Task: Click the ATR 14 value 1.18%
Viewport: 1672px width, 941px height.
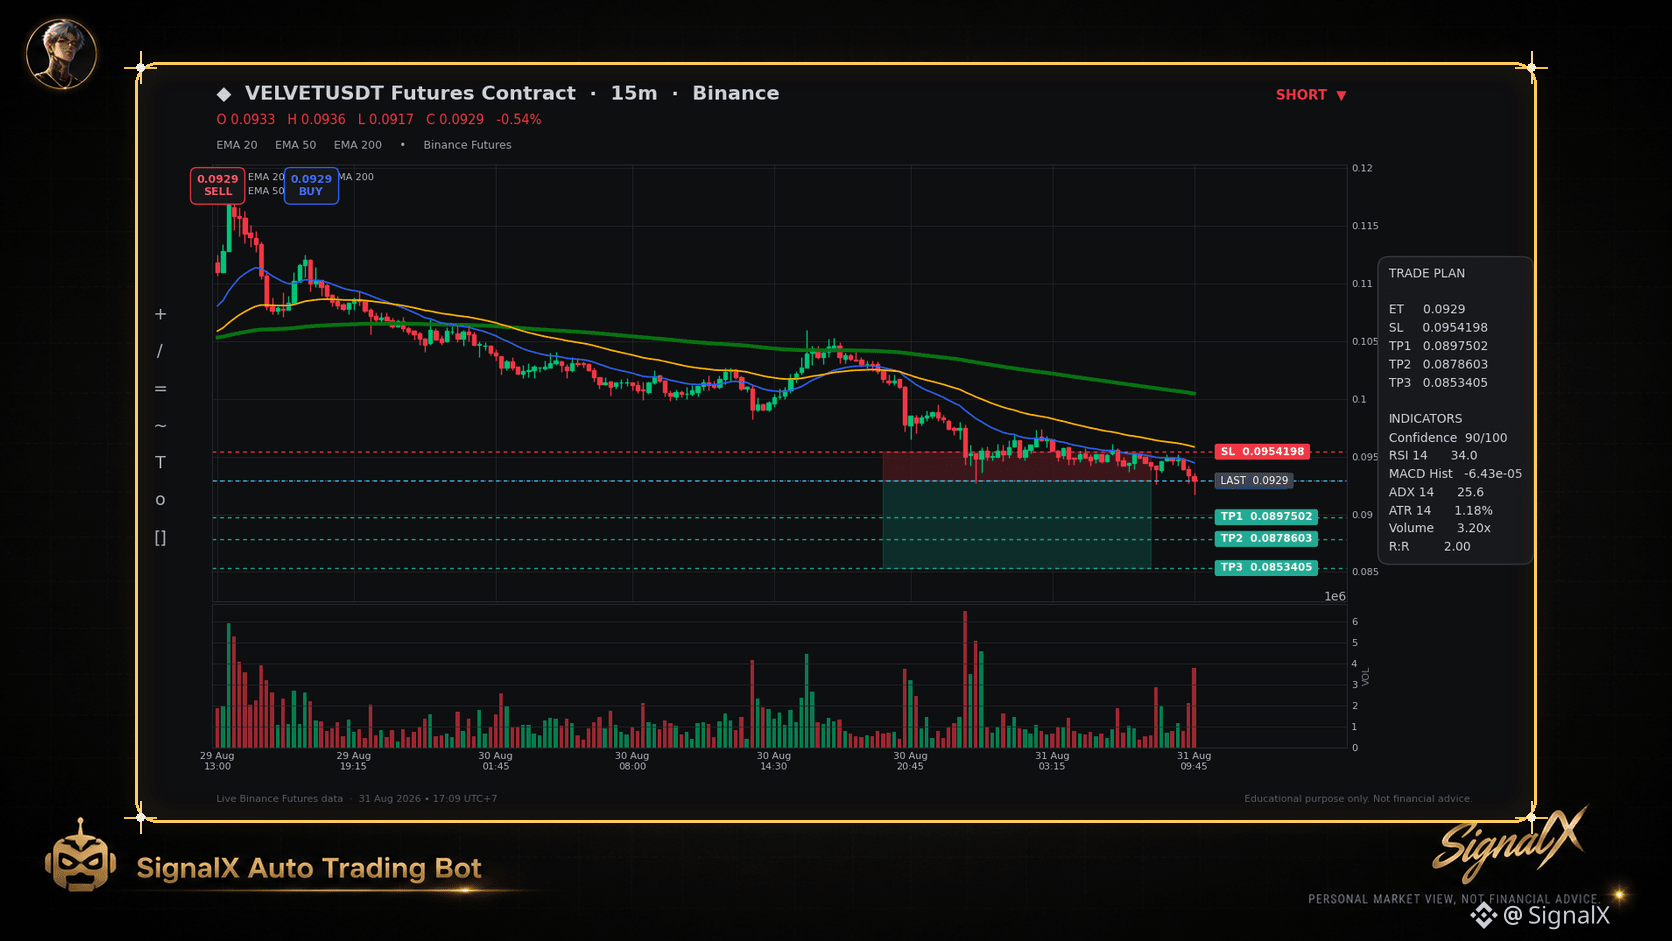Action: pyautogui.click(x=1473, y=511)
